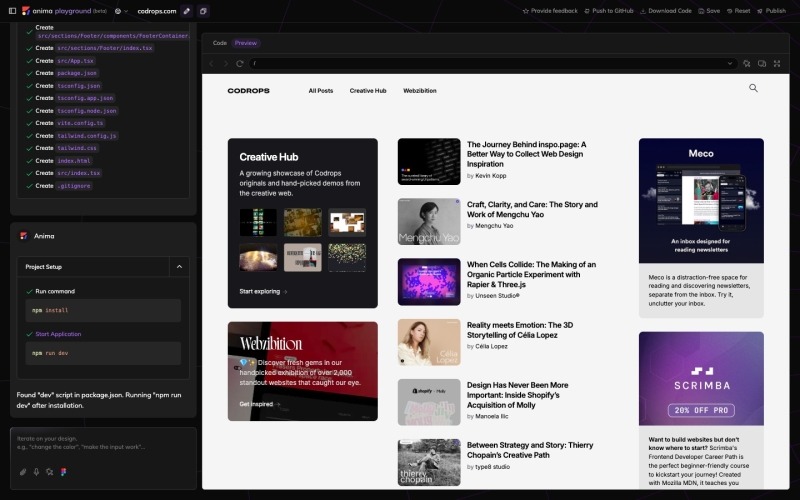Click the paperclip attach icon in chat
This screenshot has width=800, height=500.
tap(22, 471)
